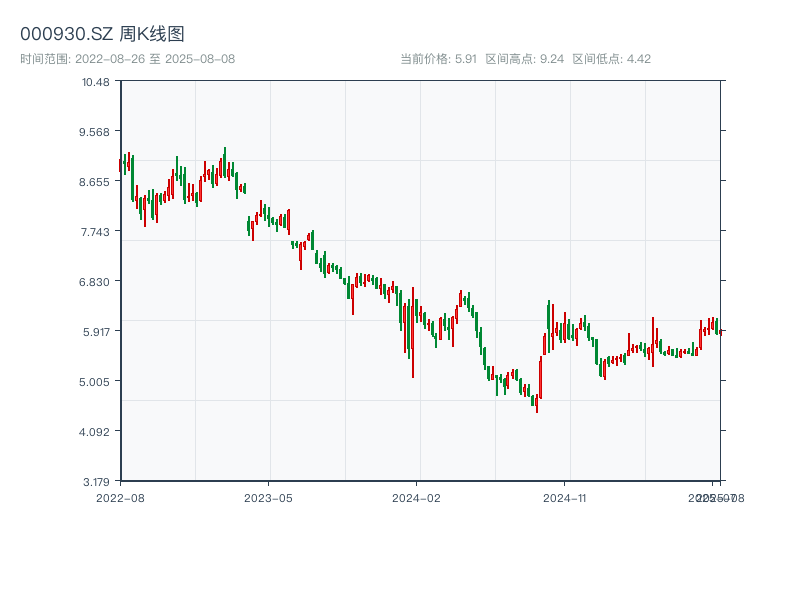Screen dimensions: 800x600
Task: Select the 8.655 y-axis tick label
Action: point(96,181)
